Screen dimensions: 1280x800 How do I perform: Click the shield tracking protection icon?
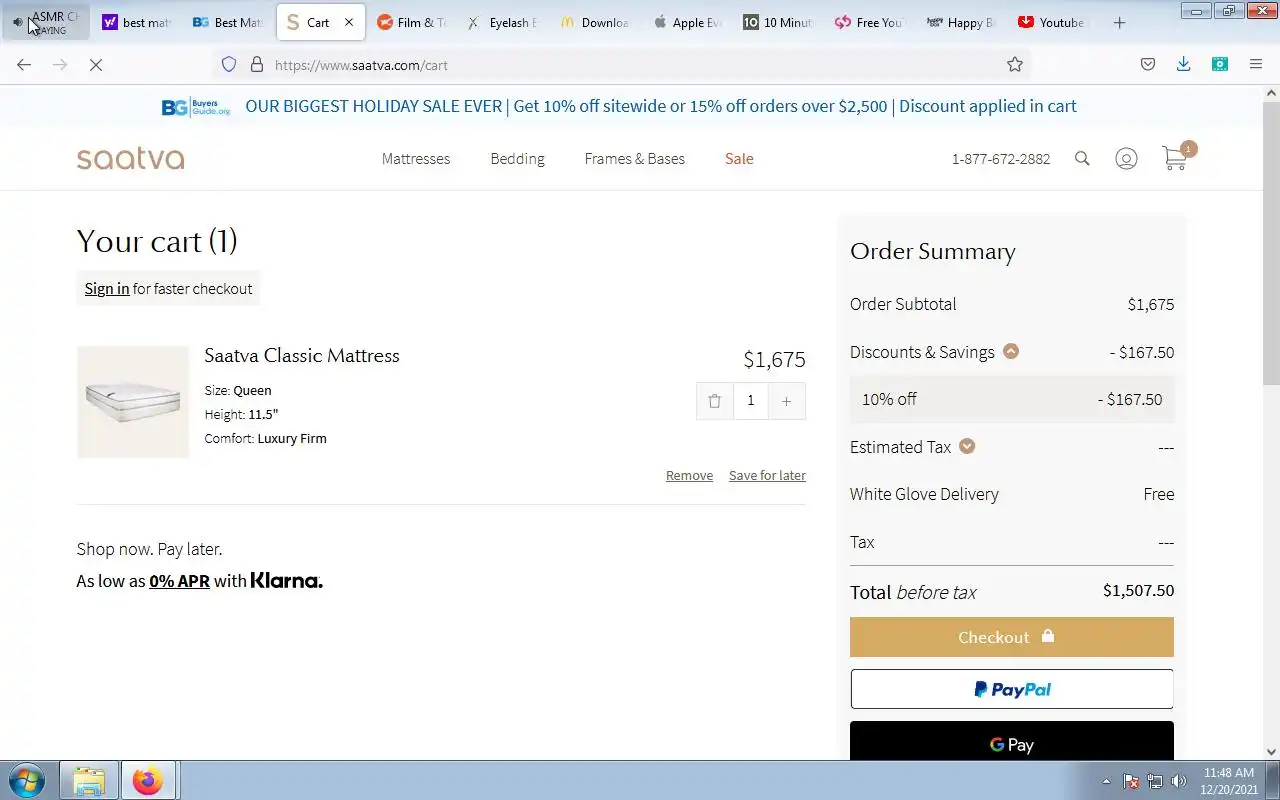(229, 64)
